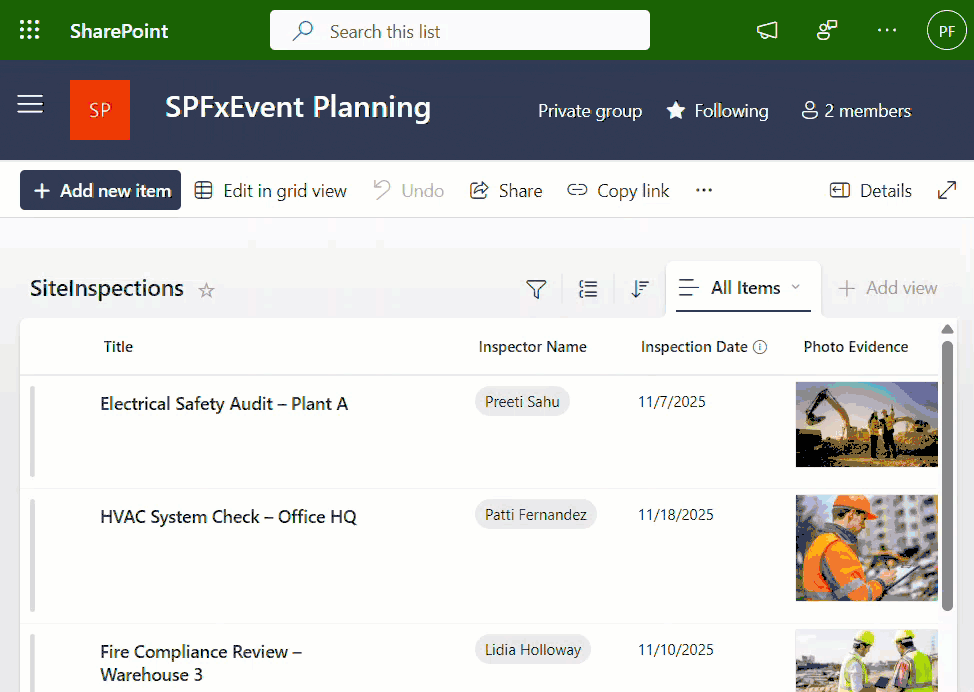Click the Photo Evidence column header
974x692 pixels.
[x=855, y=347]
